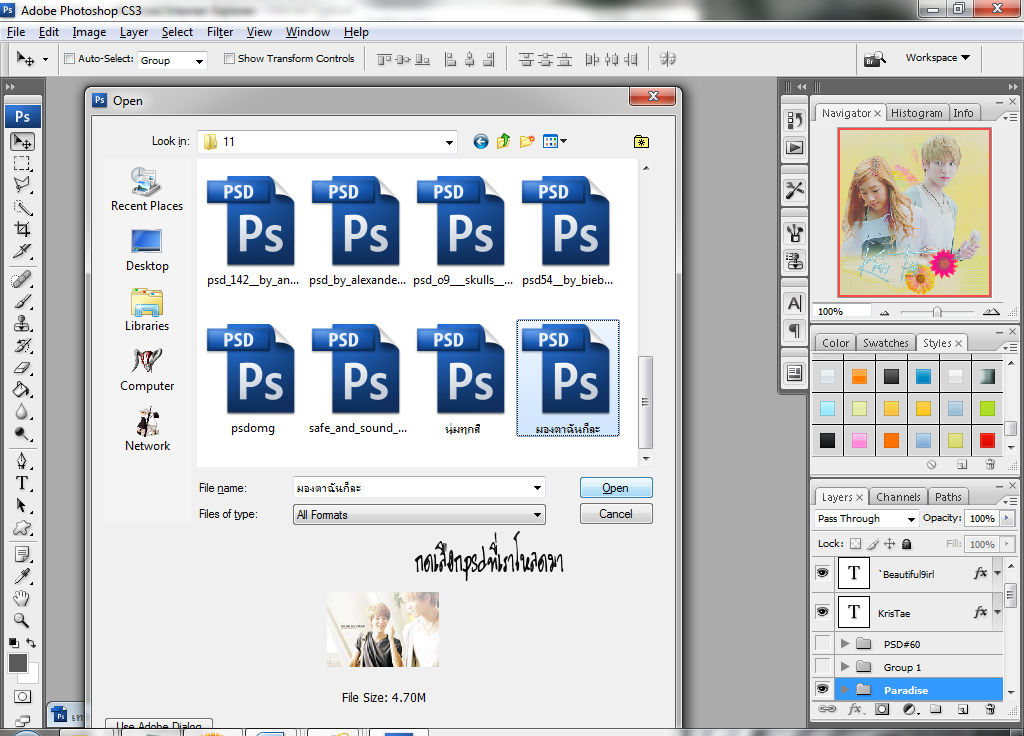1024x736 pixels.
Task: Open the File name dropdown
Action: (537, 488)
